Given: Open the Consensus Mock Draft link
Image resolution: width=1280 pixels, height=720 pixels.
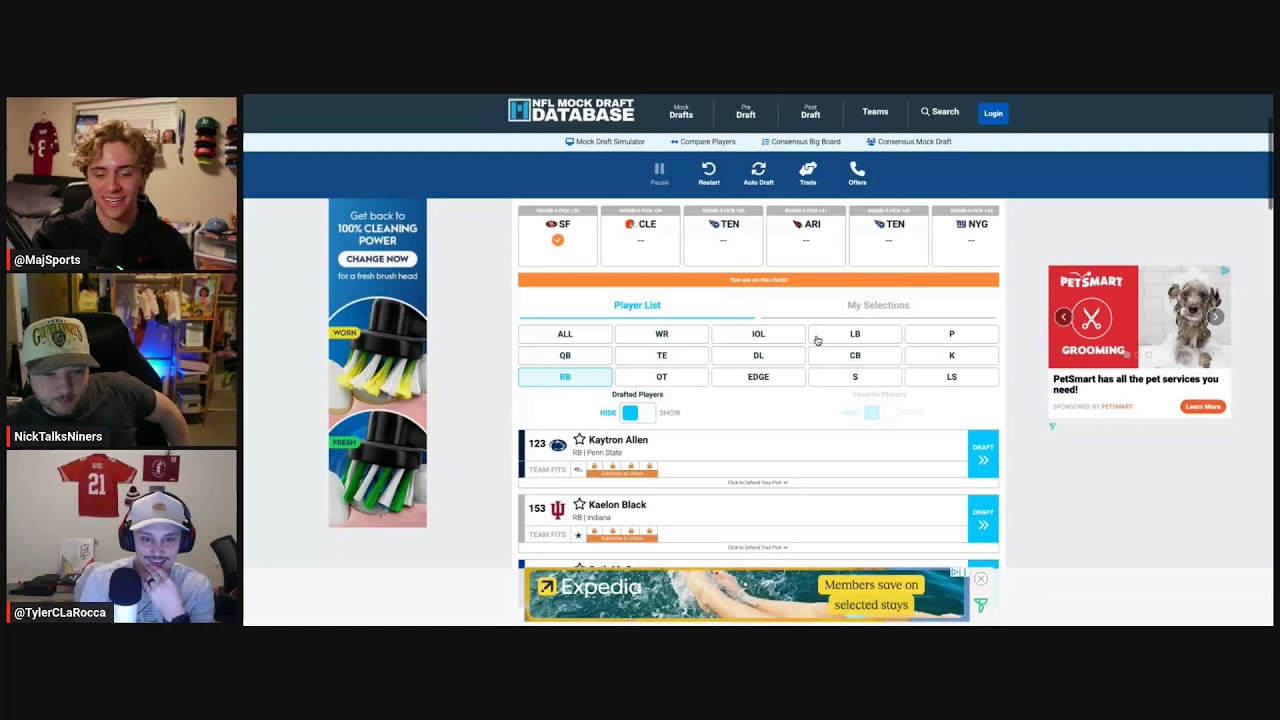Looking at the screenshot, I should click(x=909, y=142).
